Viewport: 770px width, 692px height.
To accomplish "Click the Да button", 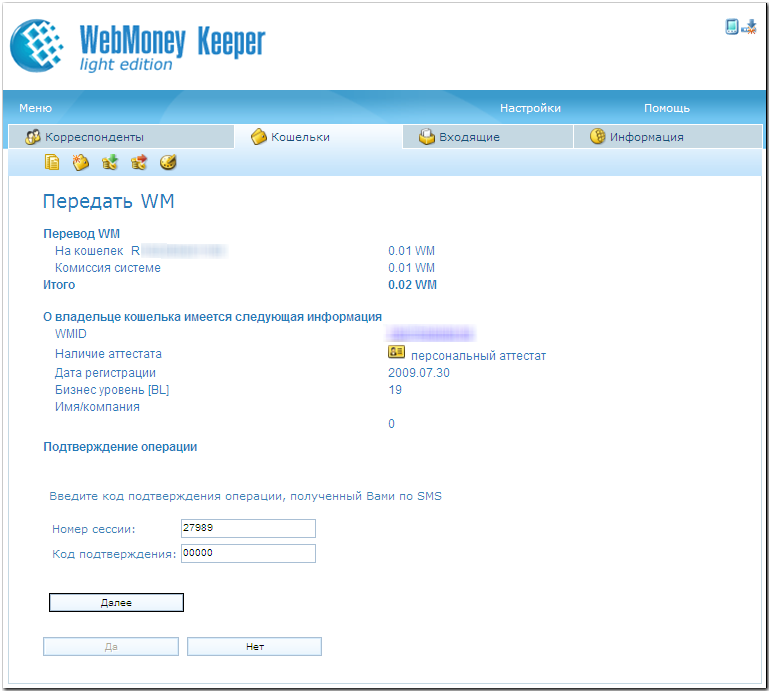I will pos(111,647).
